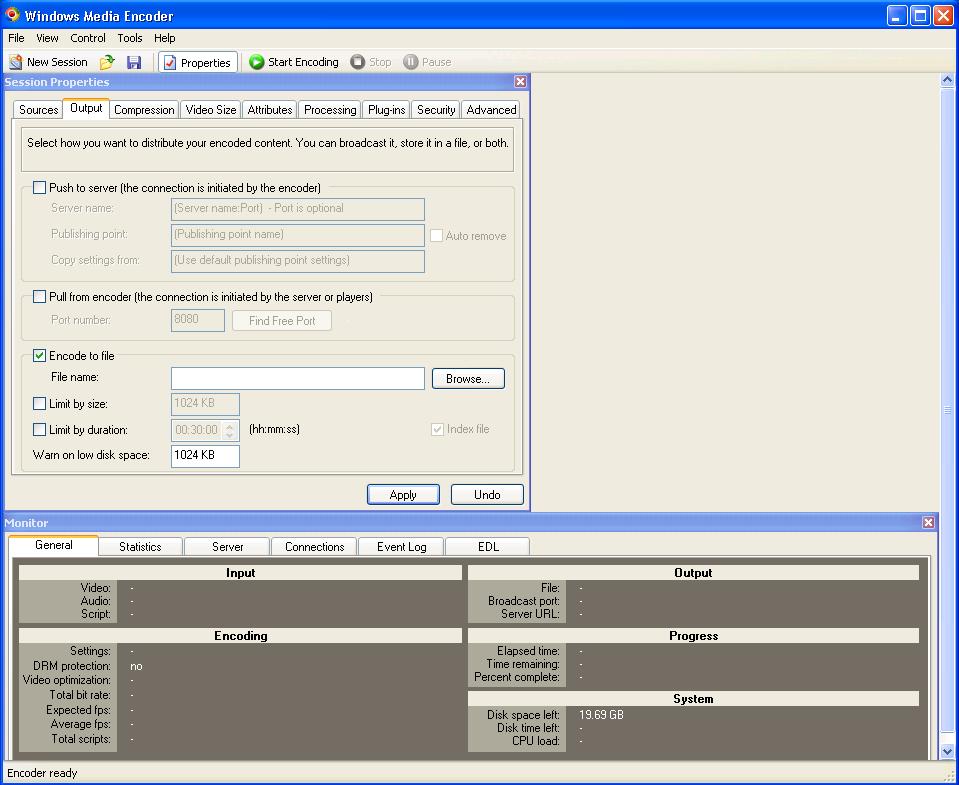Switch to the Compression tab
The height and width of the screenshot is (785, 959).
point(144,109)
